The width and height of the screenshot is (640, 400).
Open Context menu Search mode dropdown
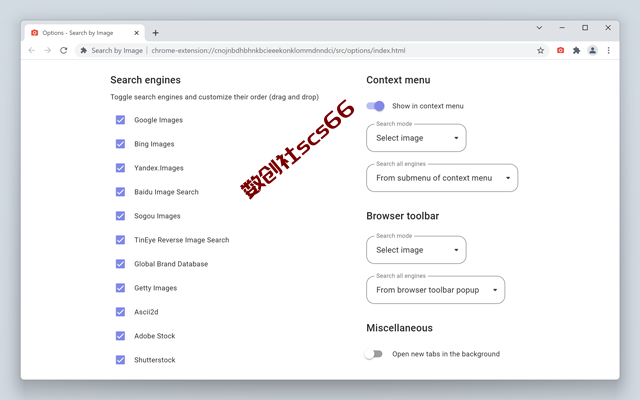[416, 138]
